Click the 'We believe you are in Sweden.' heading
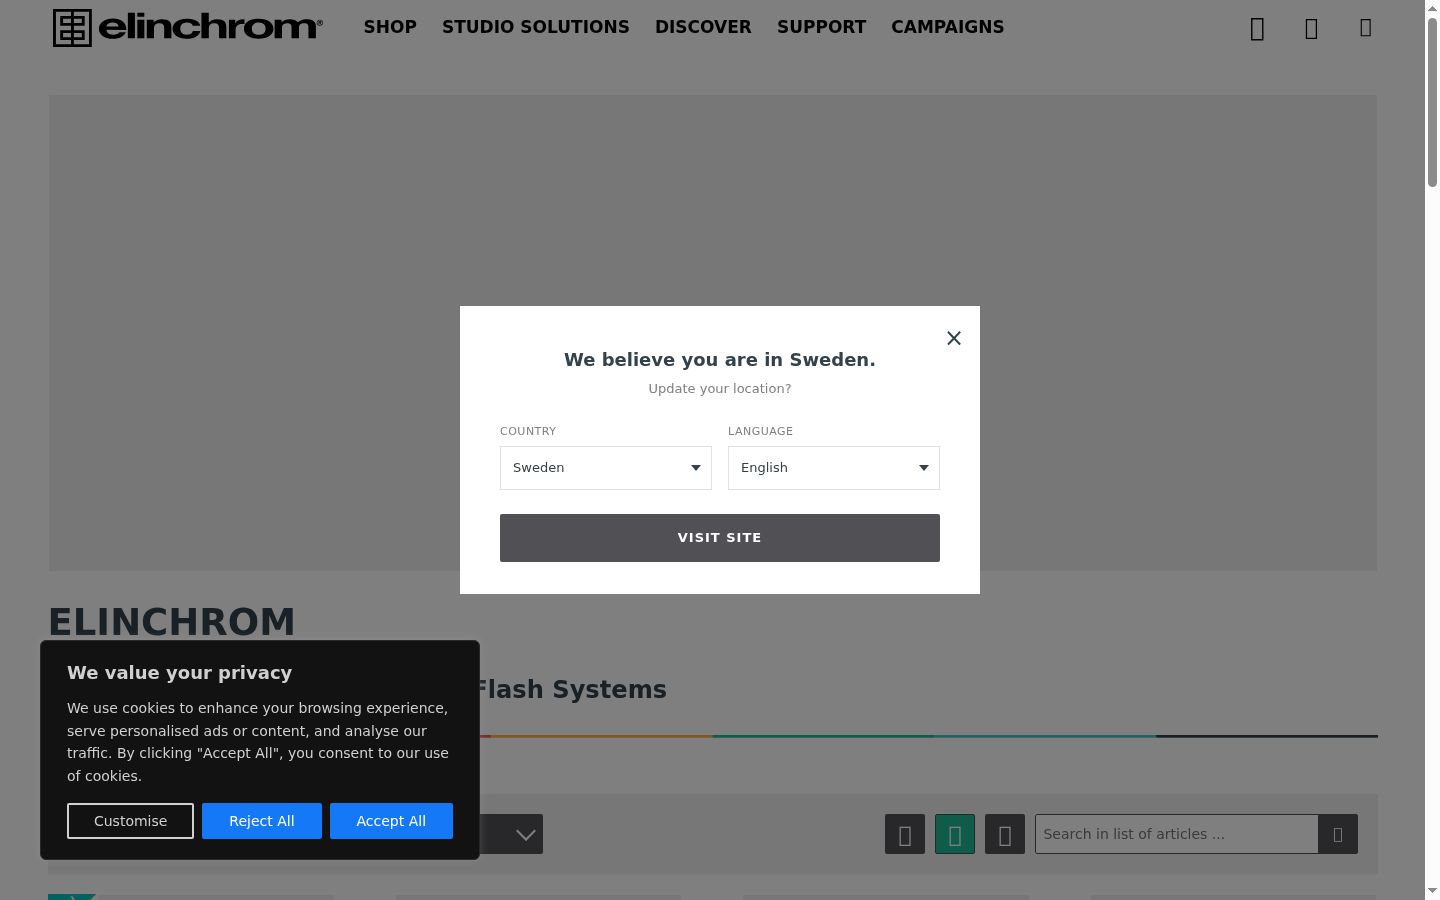Image resolution: width=1440 pixels, height=900 pixels. click(720, 360)
